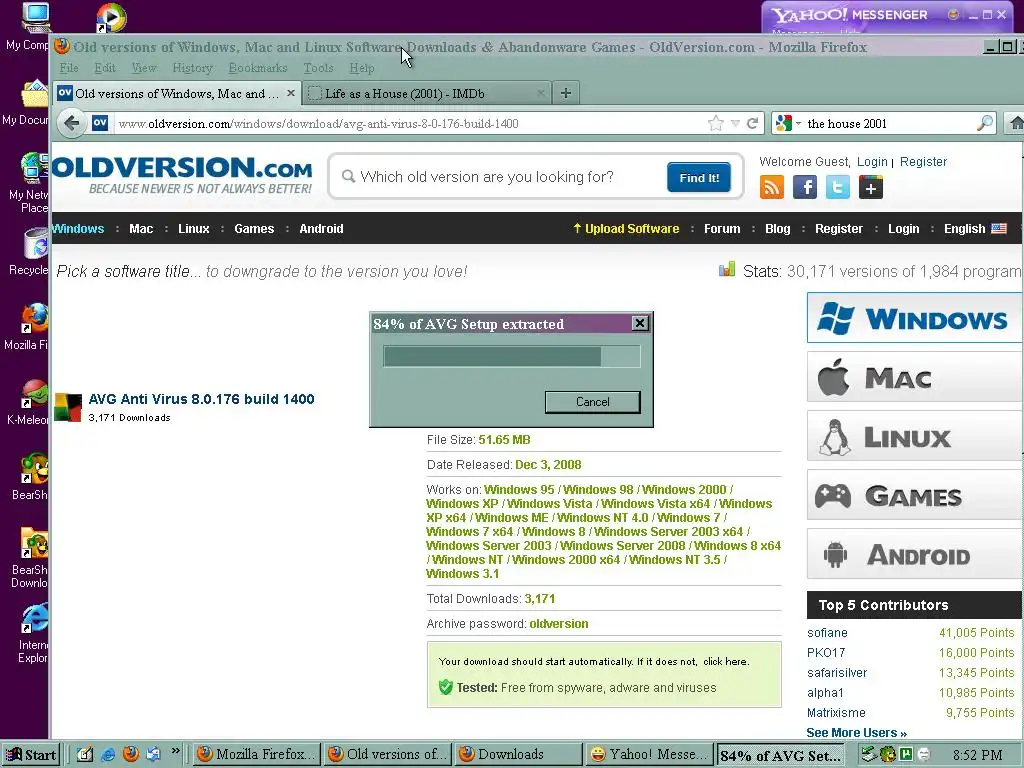
Task: Bookmark this page with the star icon
Action: pos(716,123)
